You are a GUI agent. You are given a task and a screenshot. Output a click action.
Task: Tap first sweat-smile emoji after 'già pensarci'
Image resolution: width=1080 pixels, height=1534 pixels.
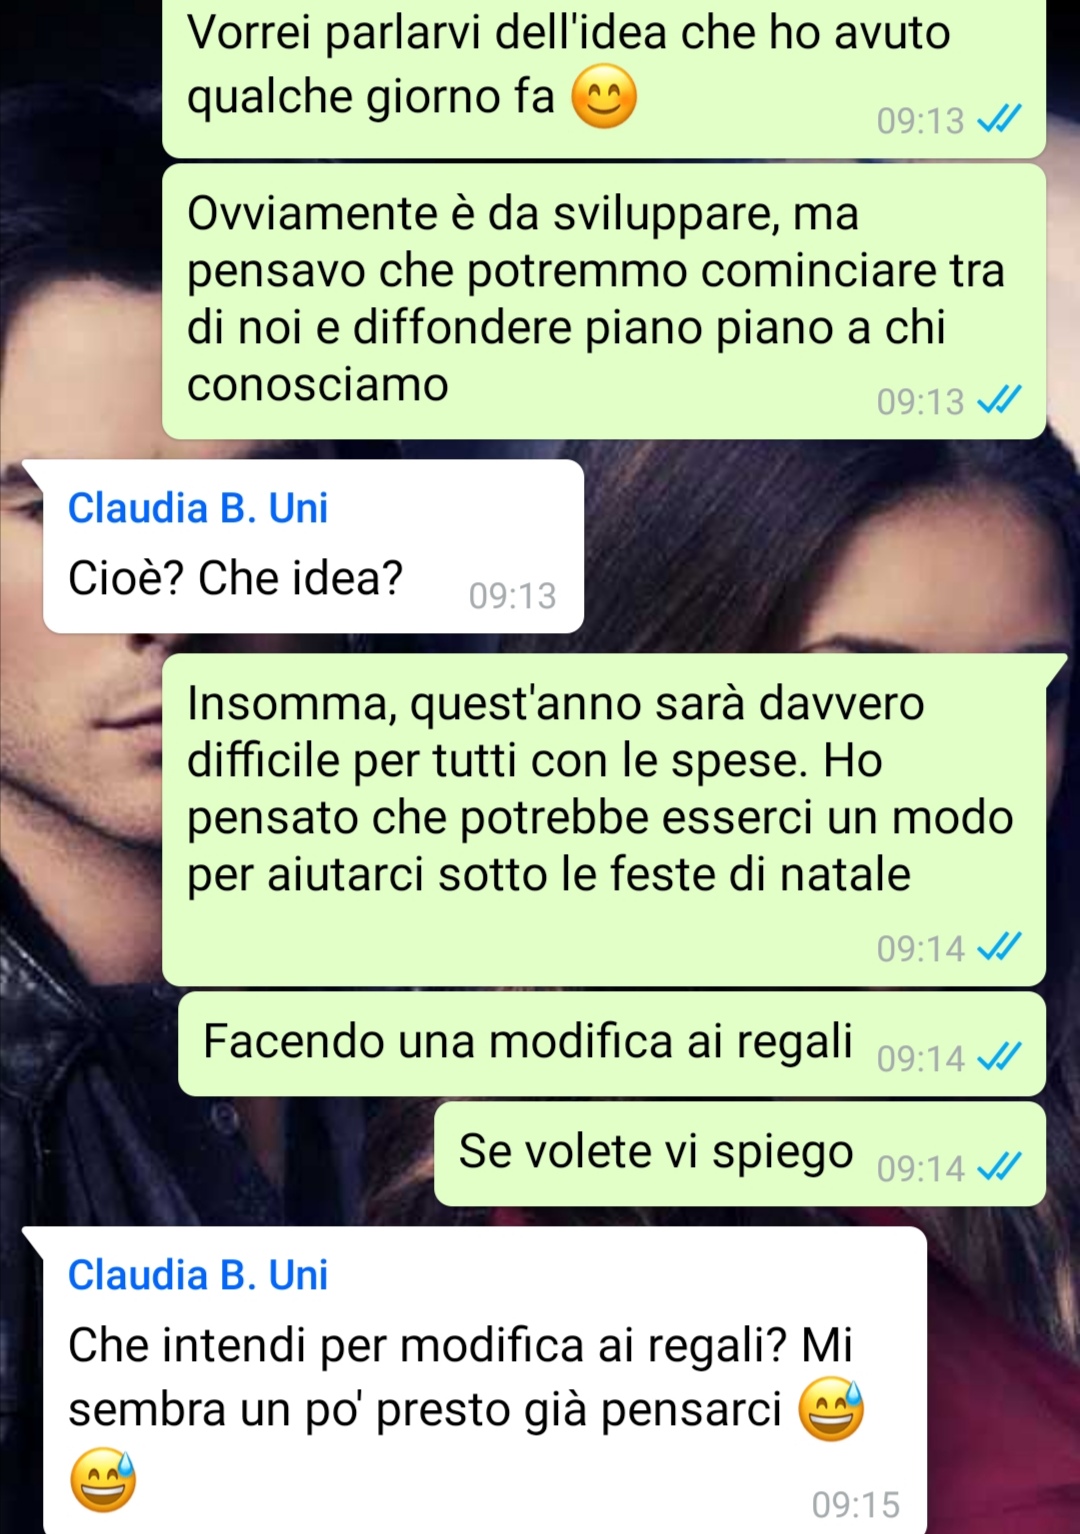(831, 1409)
